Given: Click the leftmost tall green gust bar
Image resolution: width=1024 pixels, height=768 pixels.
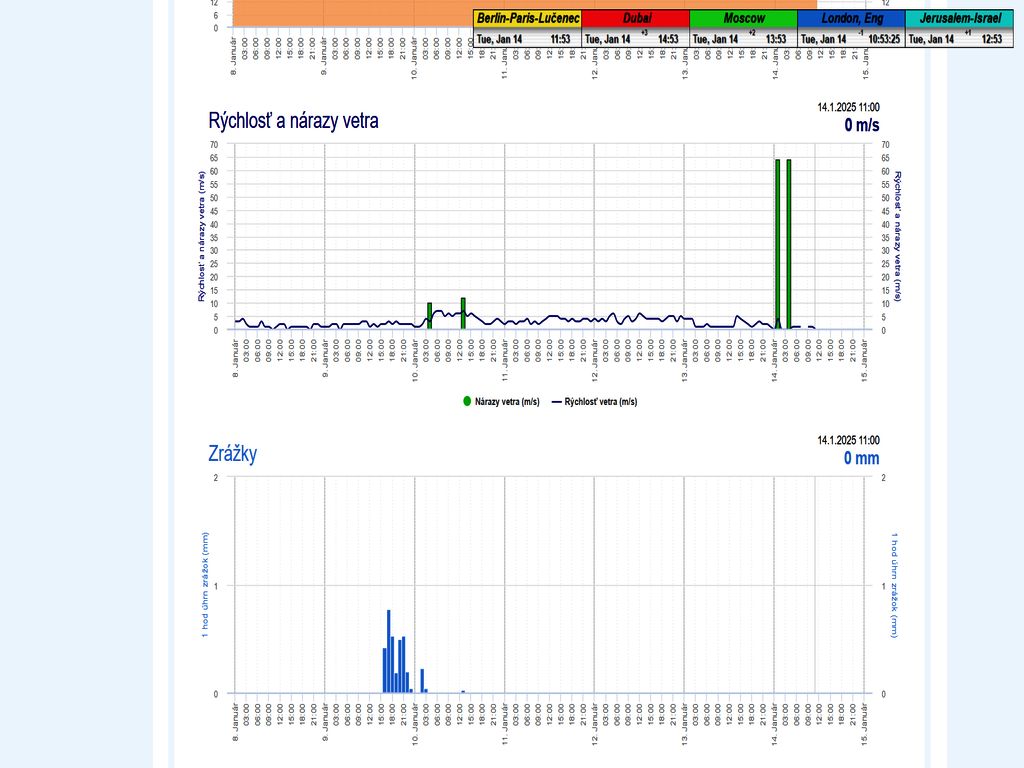Looking at the screenshot, I should pyautogui.click(x=777, y=240).
